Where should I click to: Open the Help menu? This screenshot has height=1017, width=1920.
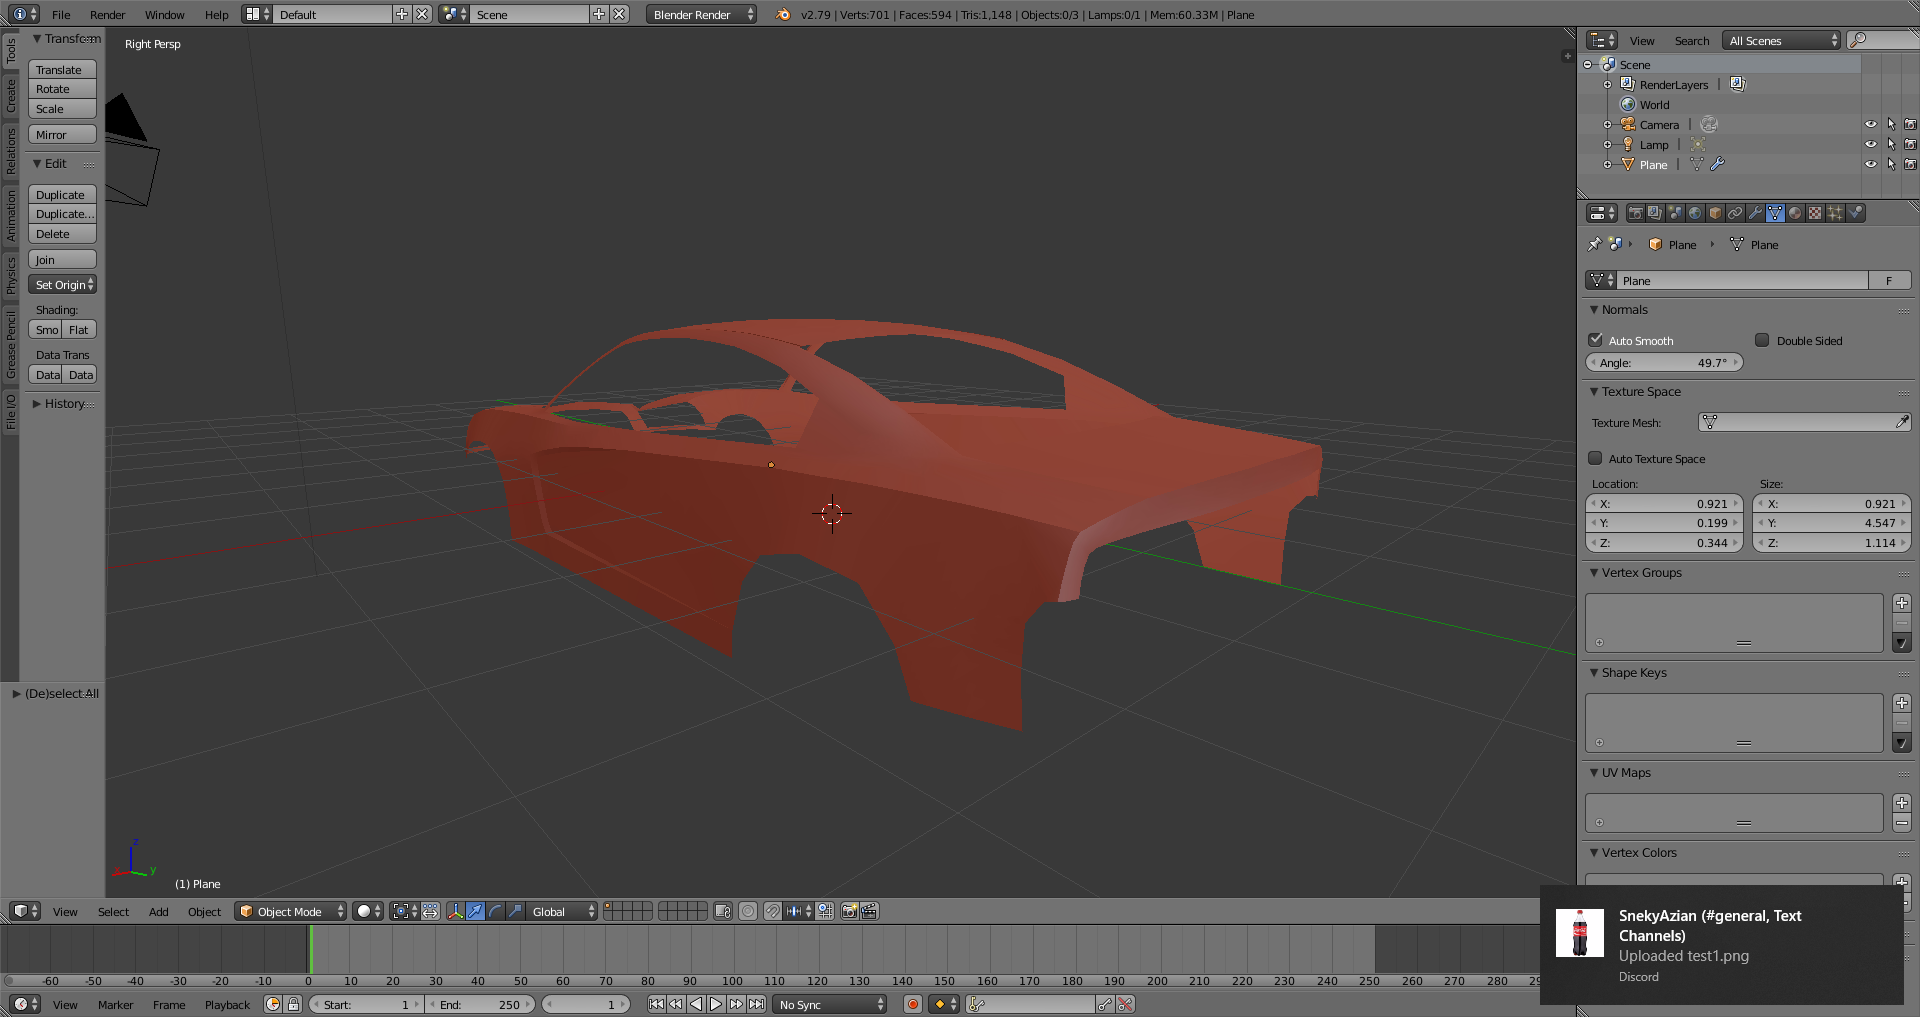coord(217,14)
